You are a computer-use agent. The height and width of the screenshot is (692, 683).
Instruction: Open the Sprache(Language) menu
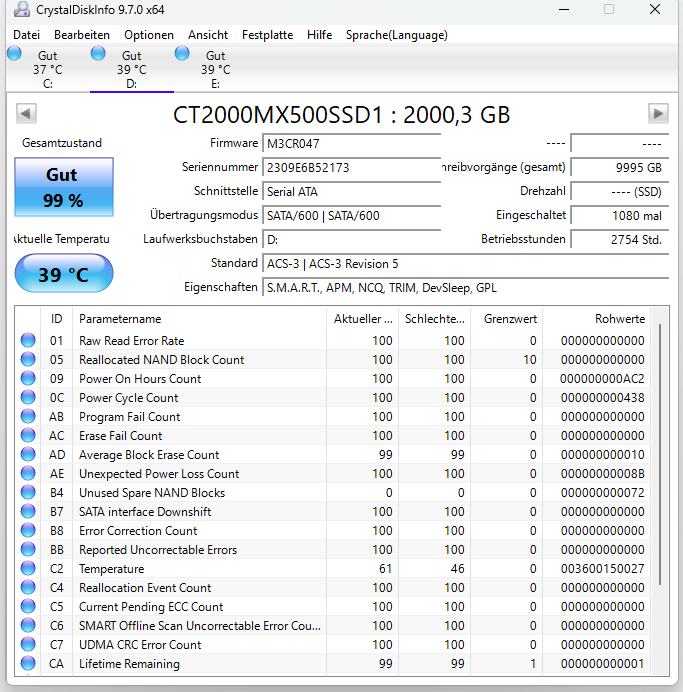click(397, 35)
